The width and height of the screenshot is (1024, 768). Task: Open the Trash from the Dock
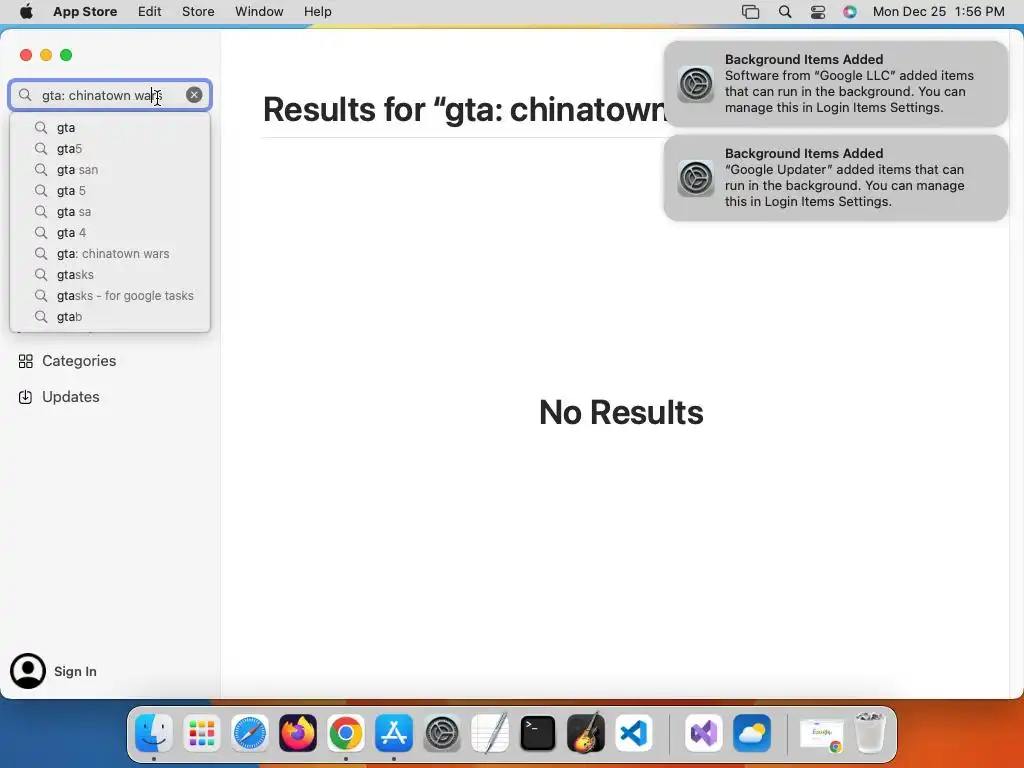coord(870,733)
